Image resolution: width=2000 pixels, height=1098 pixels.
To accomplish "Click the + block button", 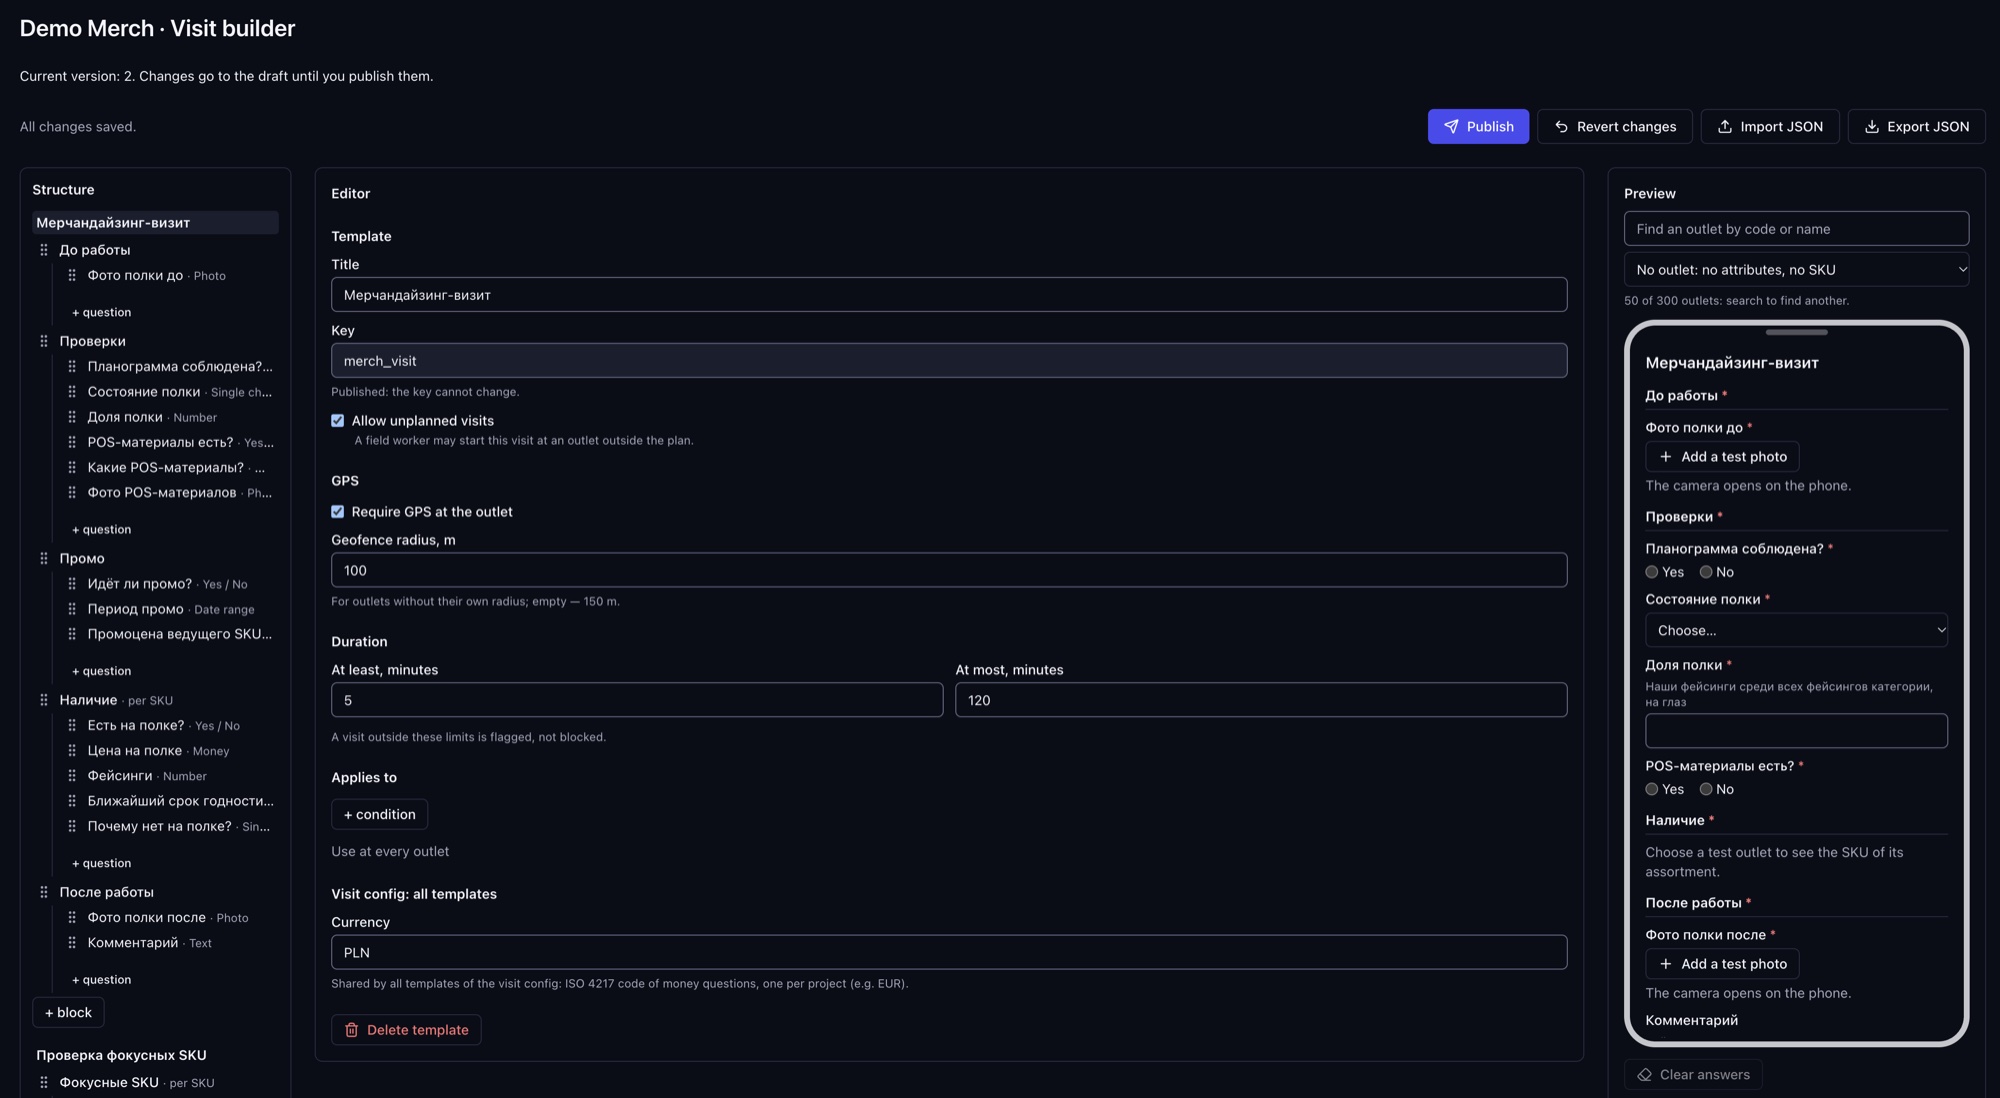I will coord(68,1012).
